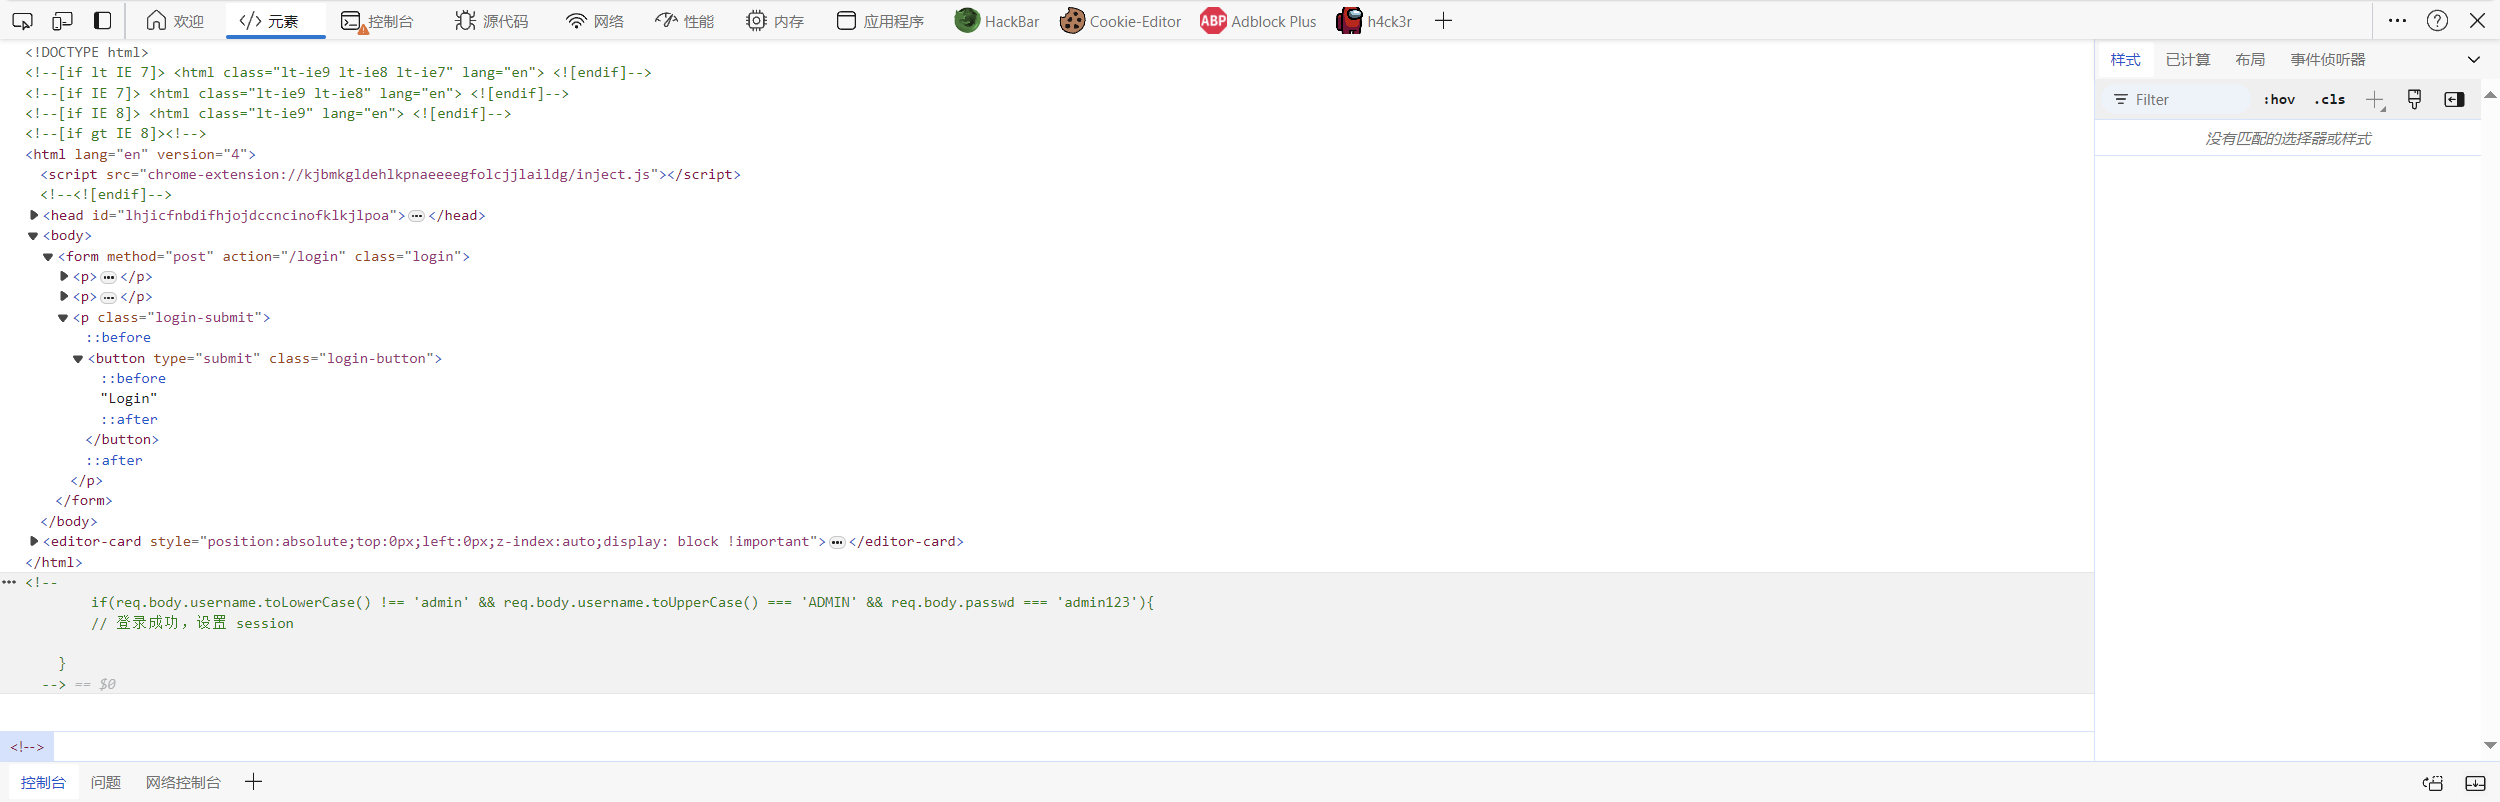Click the styles pane scrollbar down arrow

(2490, 745)
